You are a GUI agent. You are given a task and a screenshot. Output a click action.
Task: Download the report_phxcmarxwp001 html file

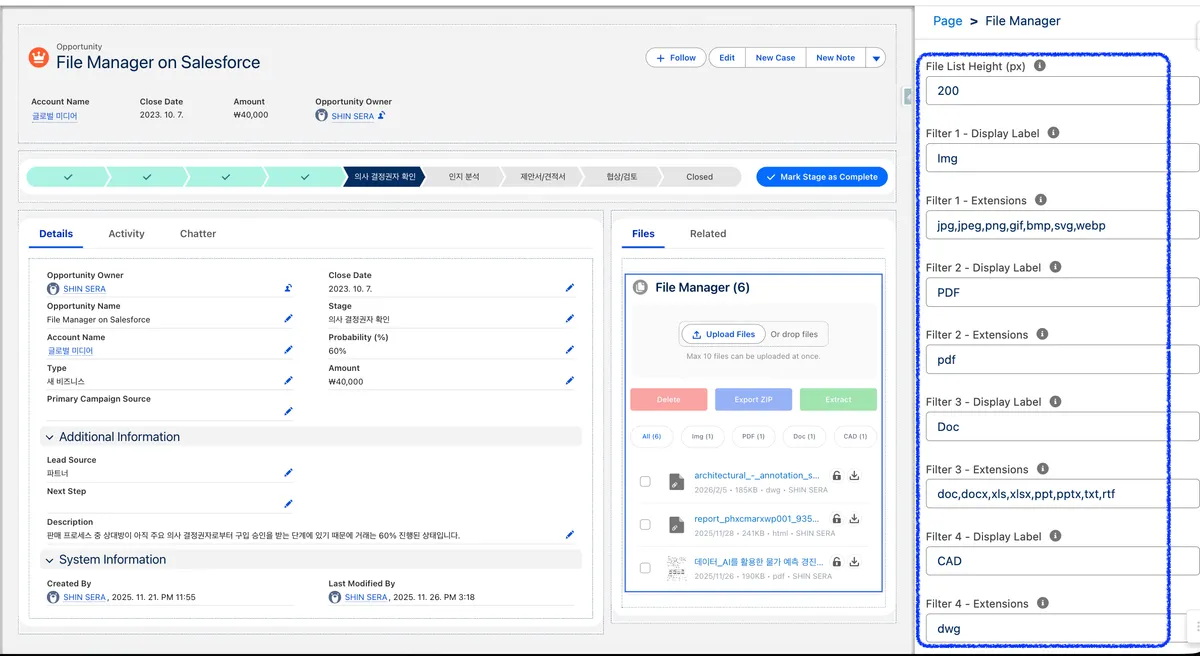point(854,520)
